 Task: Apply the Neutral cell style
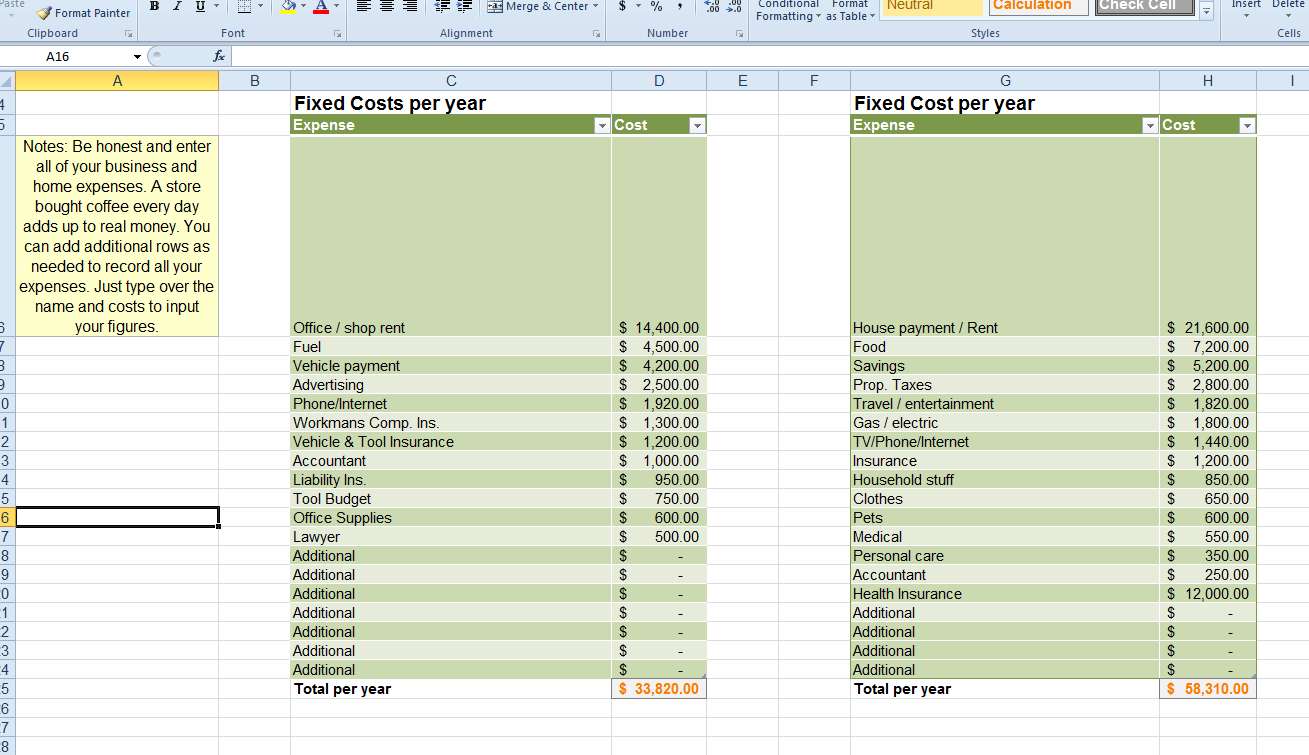931,6
